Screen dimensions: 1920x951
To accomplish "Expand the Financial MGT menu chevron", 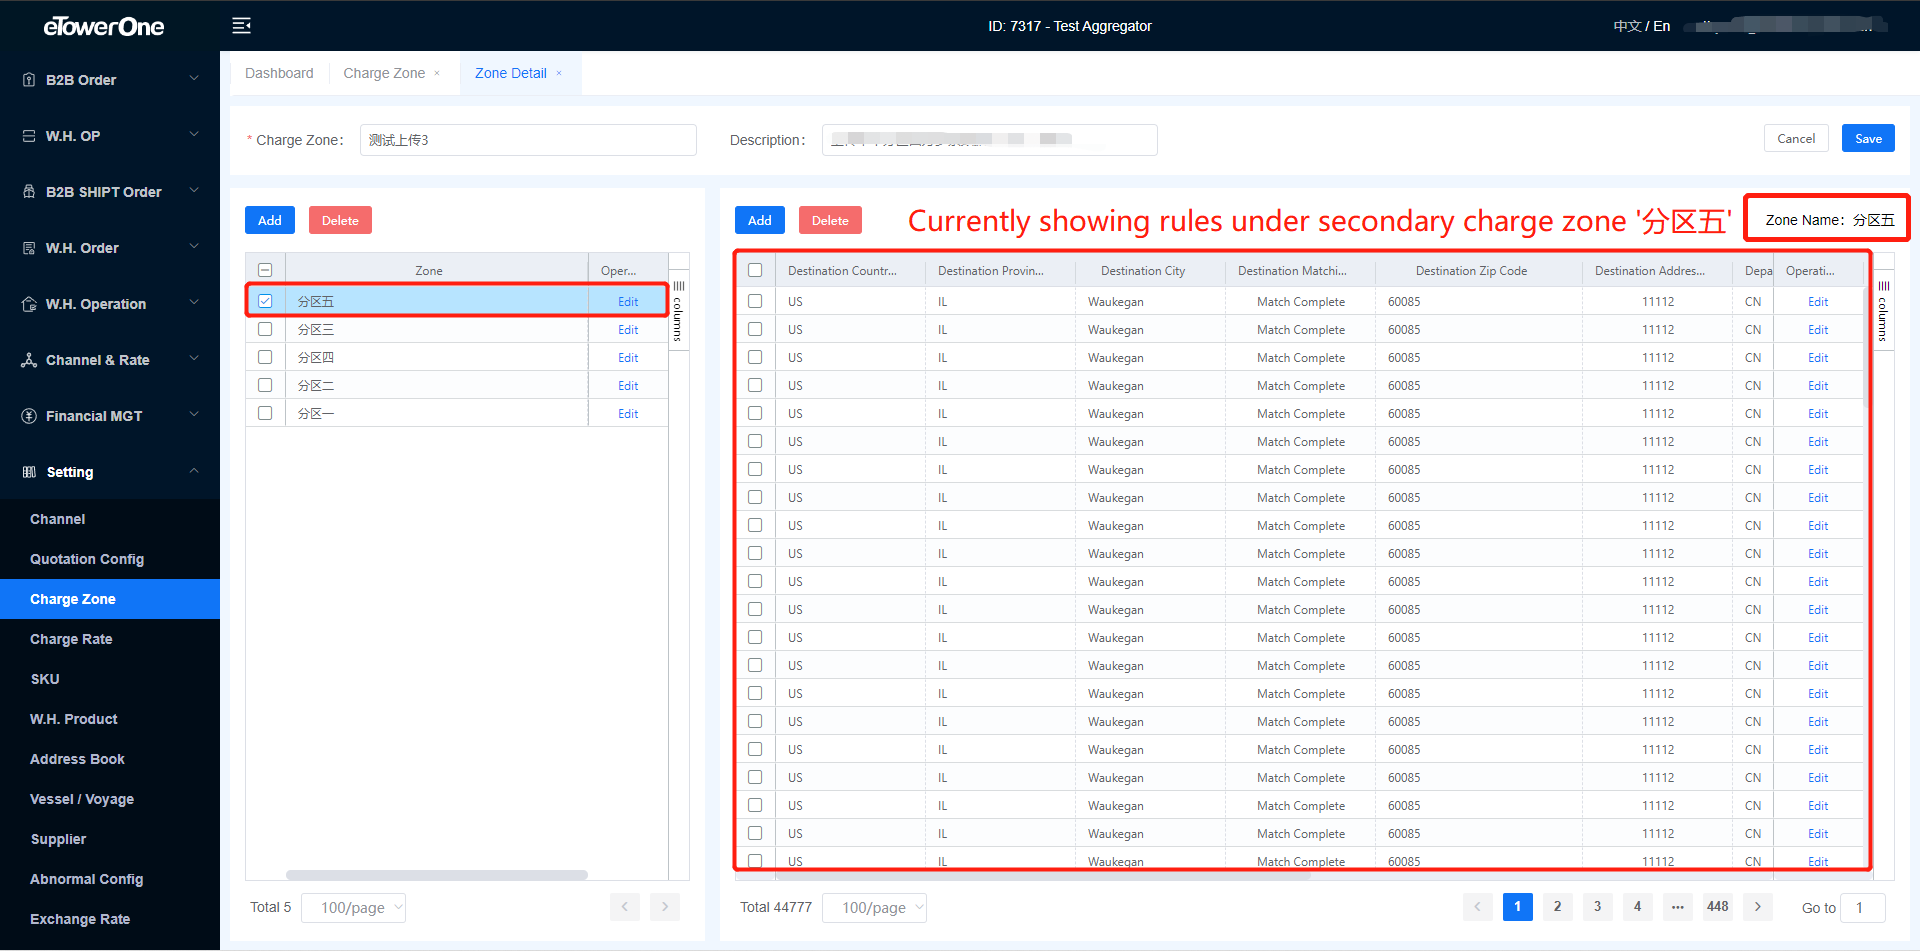I will [x=194, y=415].
